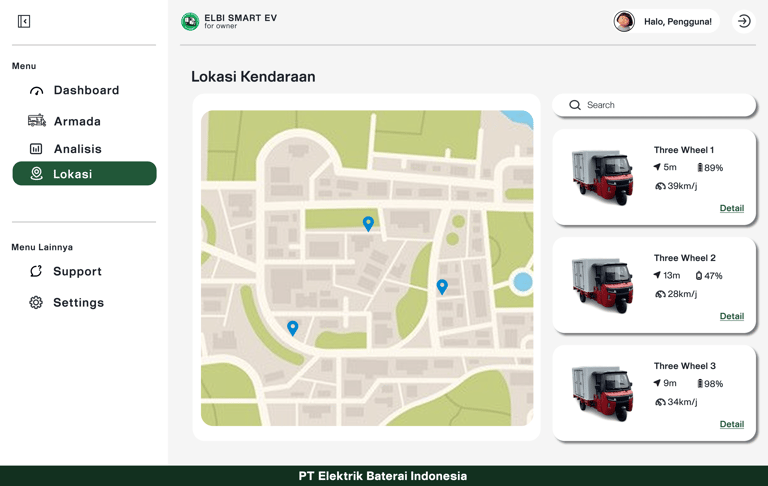Click the Three Wheel 3 title
Screen dimensions: 768x486
tap(685, 366)
